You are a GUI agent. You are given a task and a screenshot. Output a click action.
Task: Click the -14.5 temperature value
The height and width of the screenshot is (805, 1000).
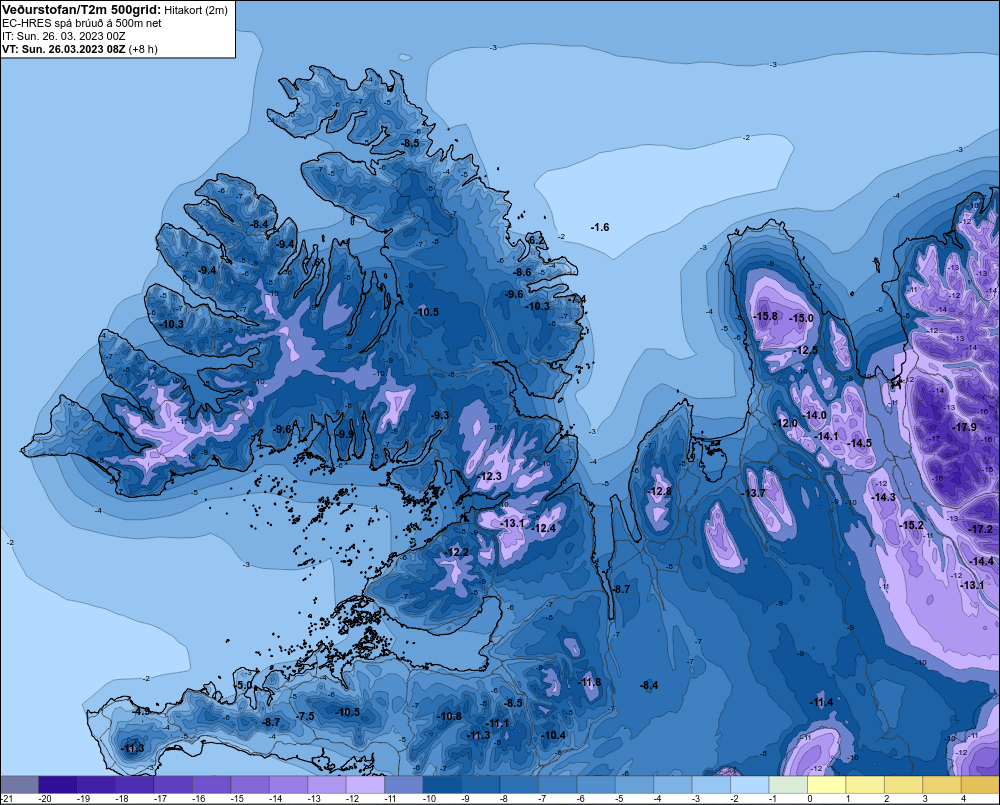click(860, 443)
